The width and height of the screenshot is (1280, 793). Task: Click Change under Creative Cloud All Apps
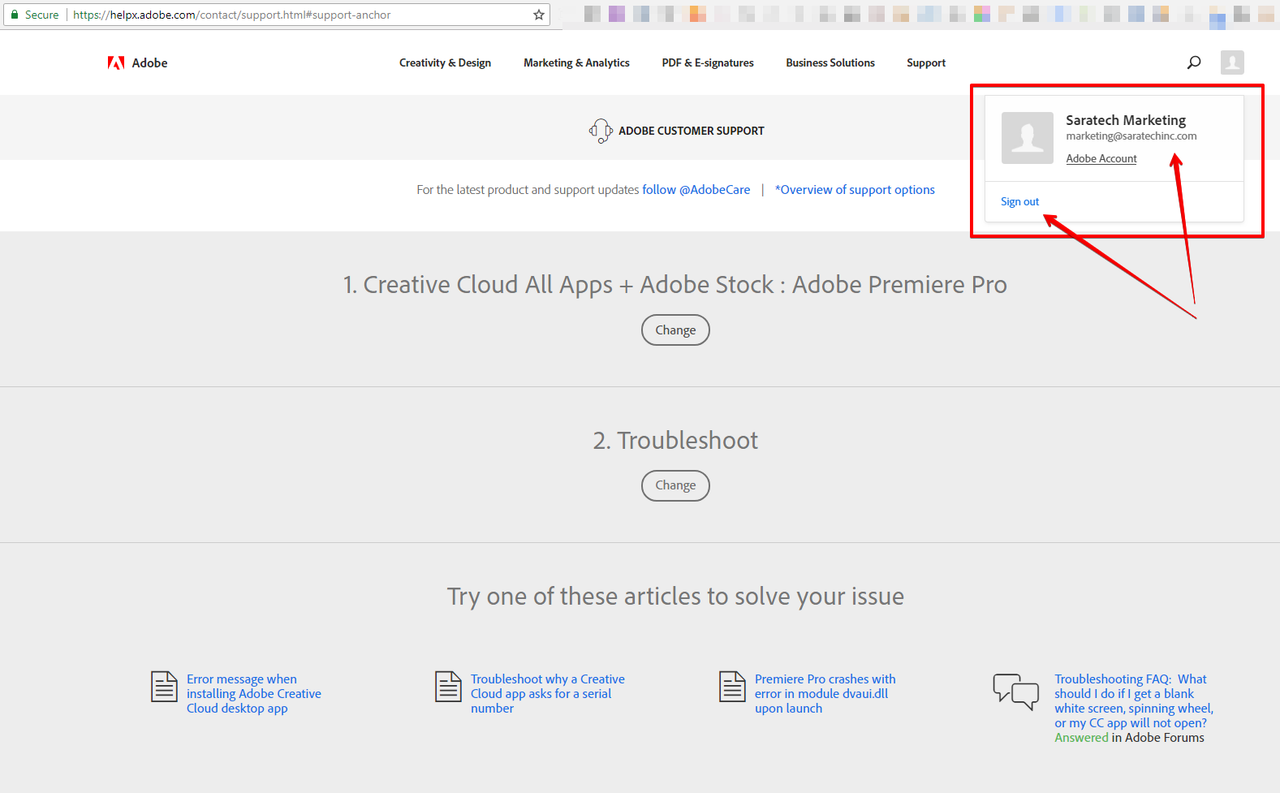click(x=675, y=329)
